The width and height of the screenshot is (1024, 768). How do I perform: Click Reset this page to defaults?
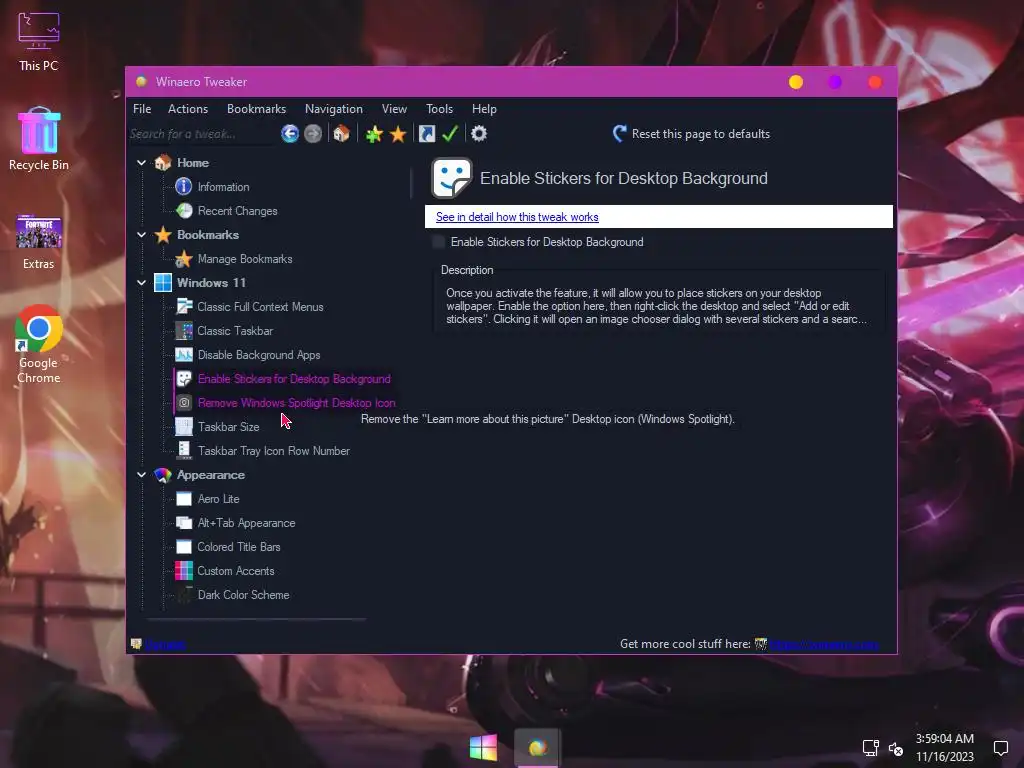pos(692,134)
